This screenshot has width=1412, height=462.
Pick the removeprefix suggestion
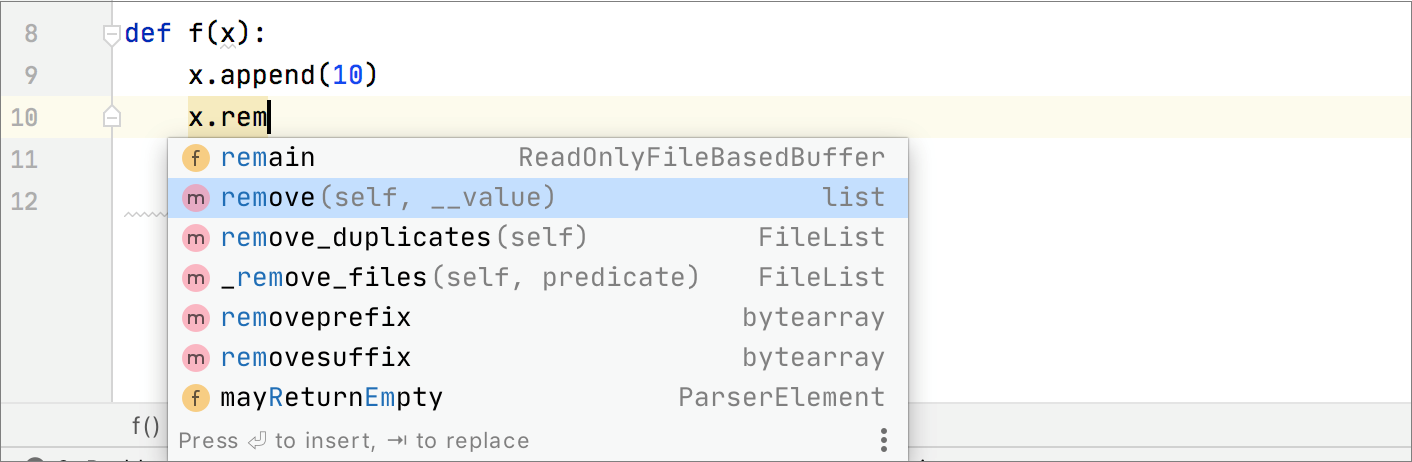315,318
